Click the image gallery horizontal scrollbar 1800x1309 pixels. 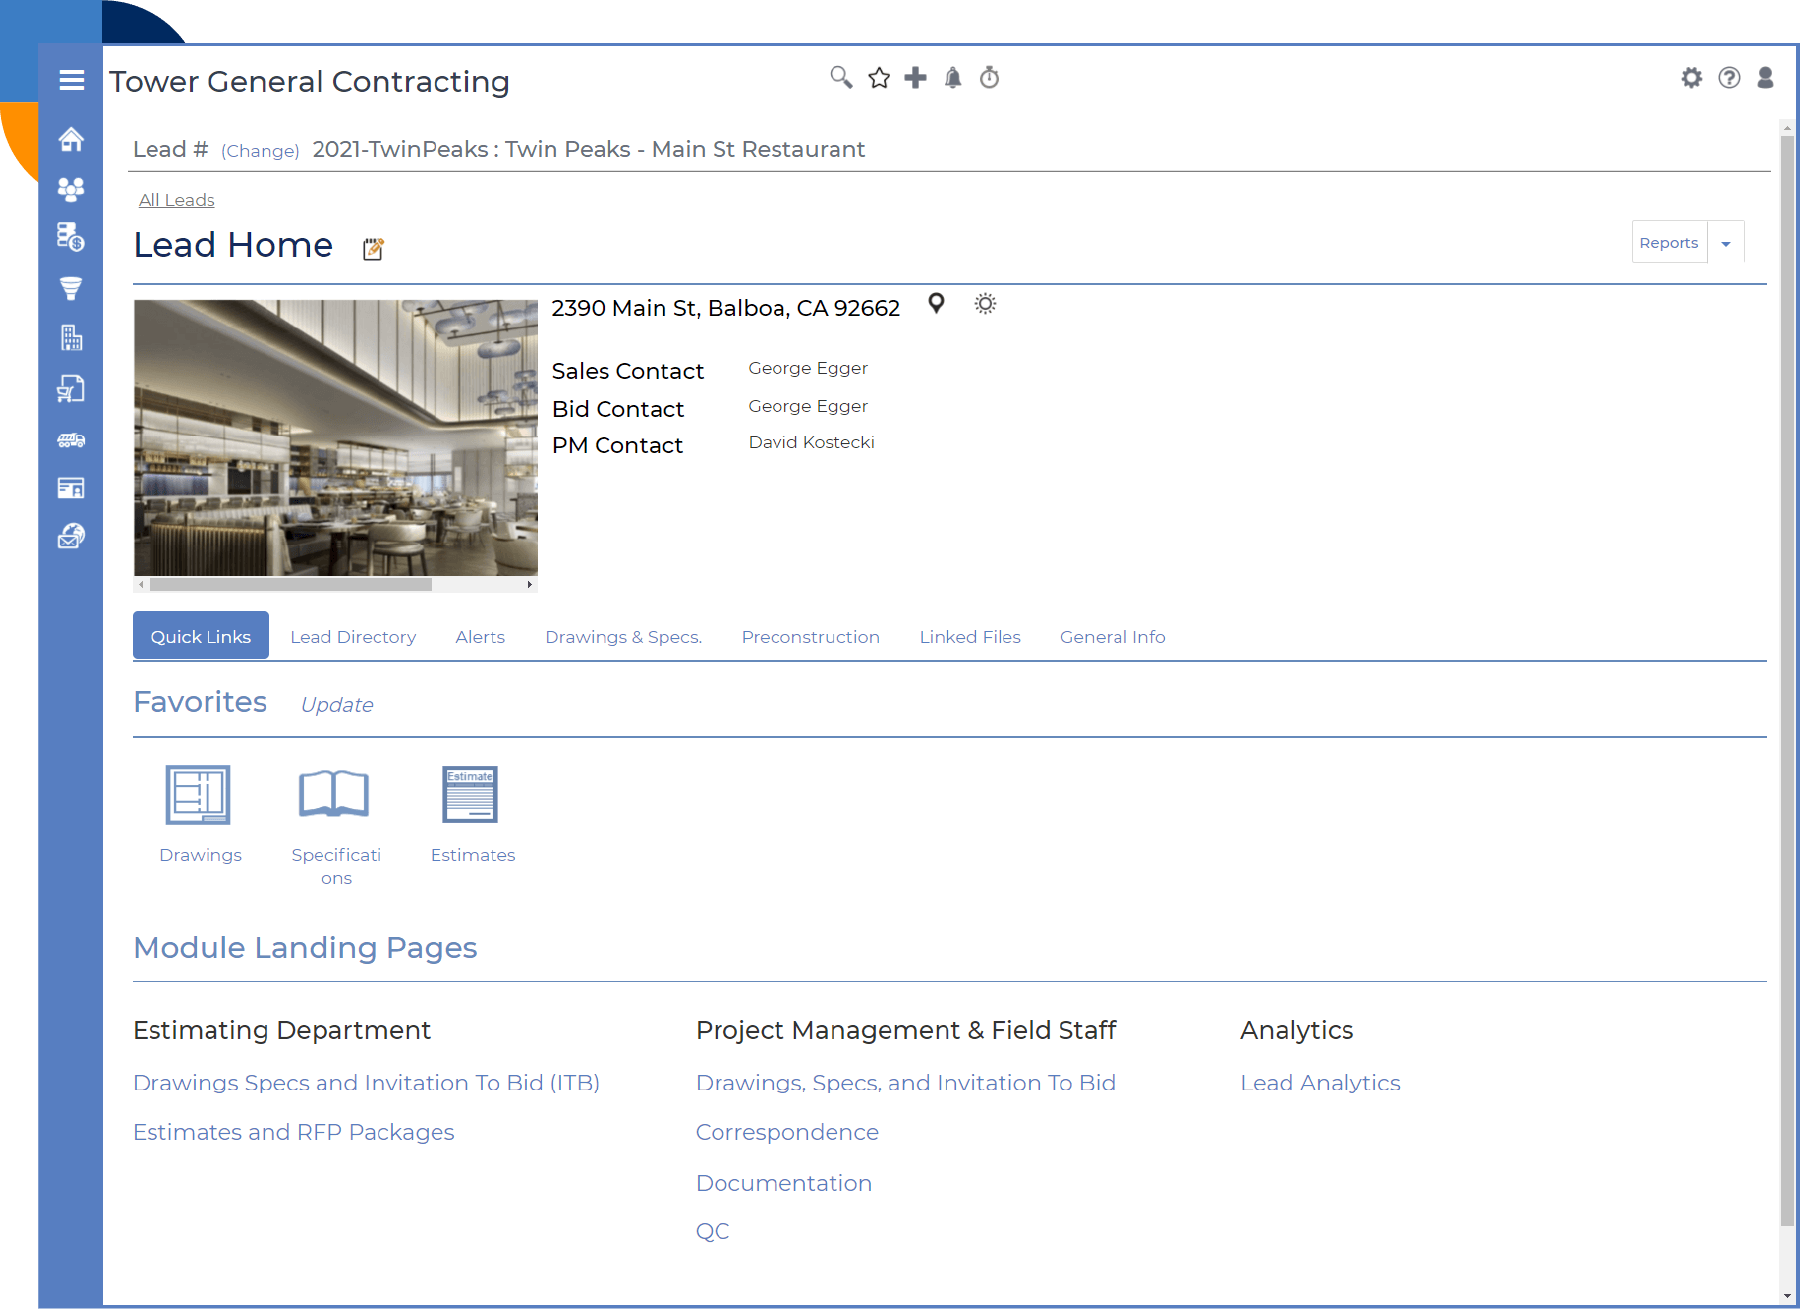(x=290, y=585)
